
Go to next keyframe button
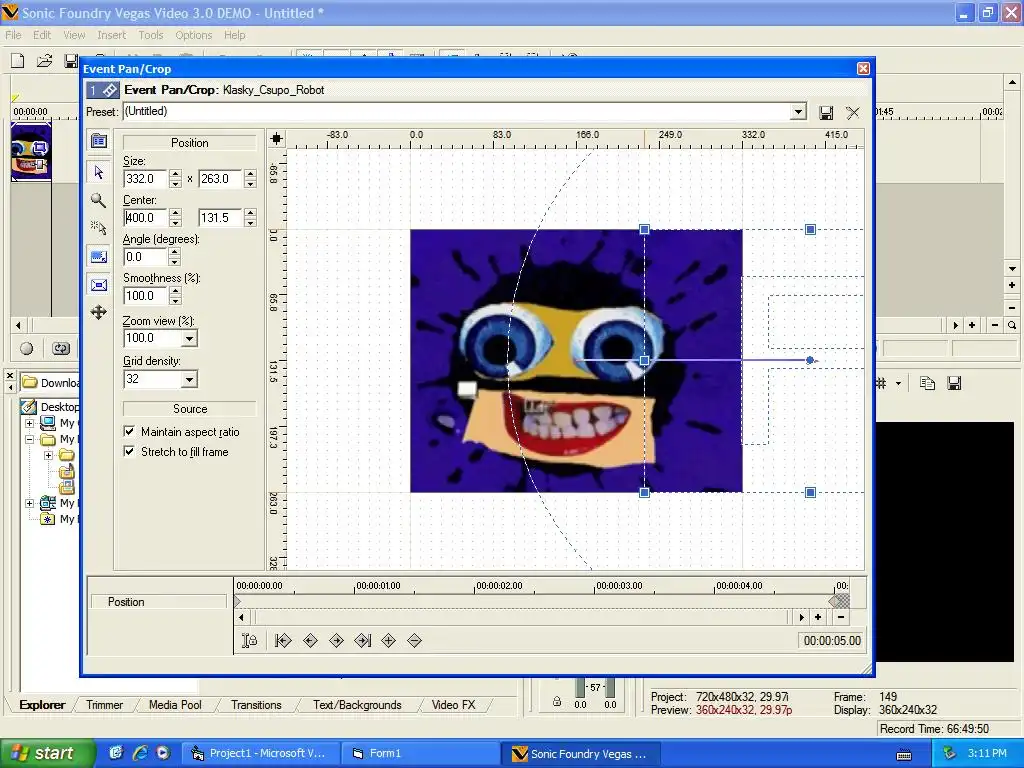(336, 641)
